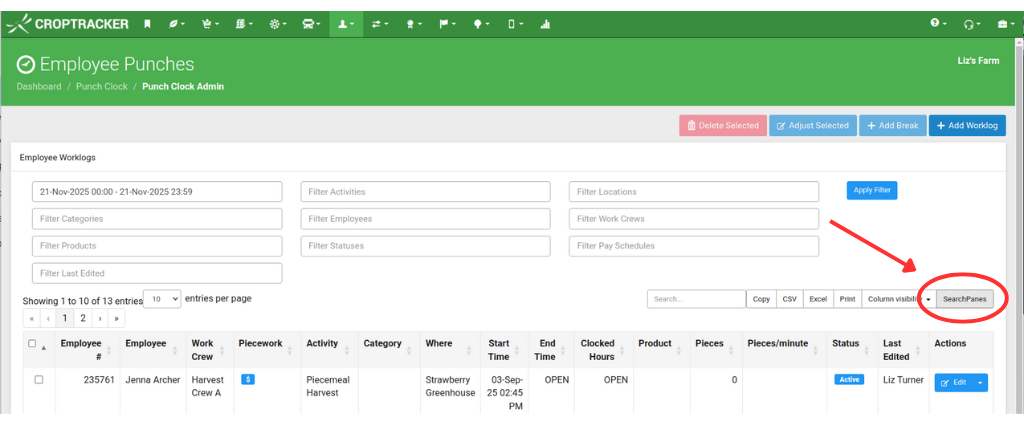1024x425 pixels.
Task: Click the blue piecework dollar badge
Action: pos(247,380)
